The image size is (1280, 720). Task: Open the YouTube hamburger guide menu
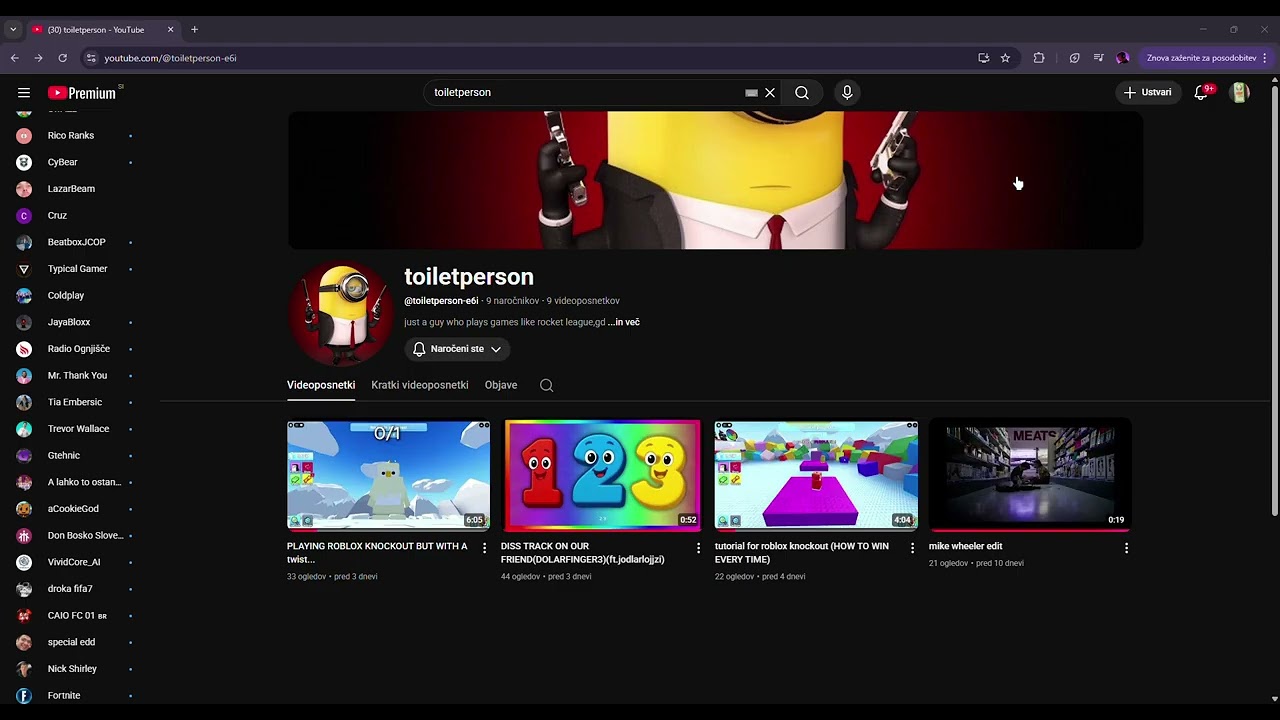point(24,93)
